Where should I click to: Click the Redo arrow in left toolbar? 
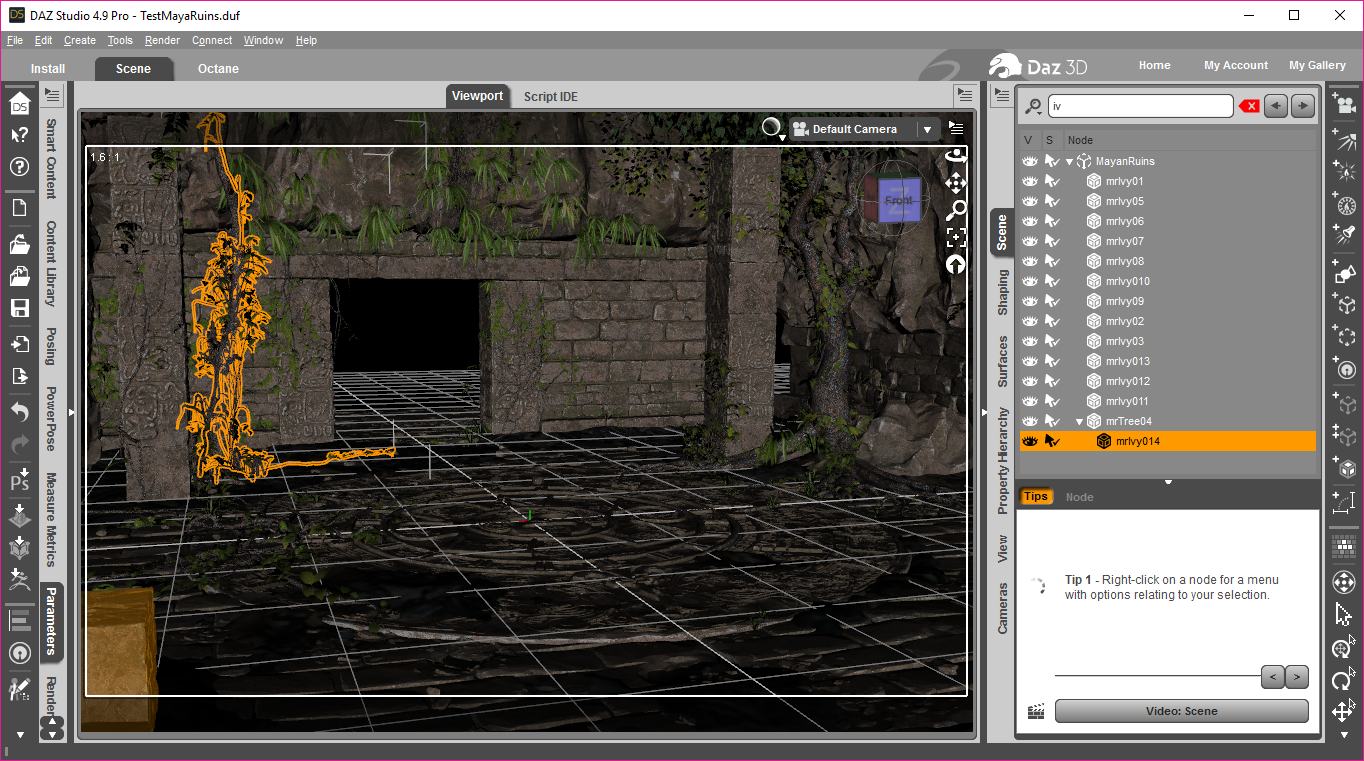pos(19,444)
